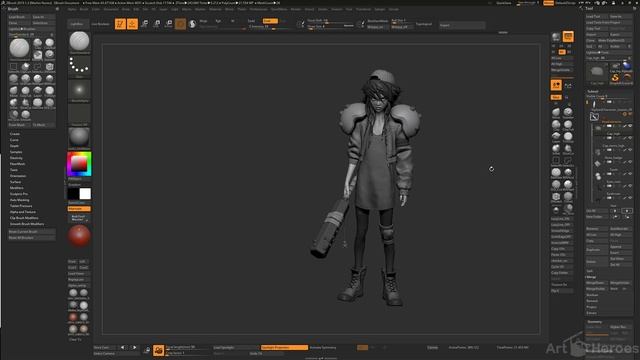Expand the Alpha and Texture section
Viewport: 640px width, 360px height.
23,212
